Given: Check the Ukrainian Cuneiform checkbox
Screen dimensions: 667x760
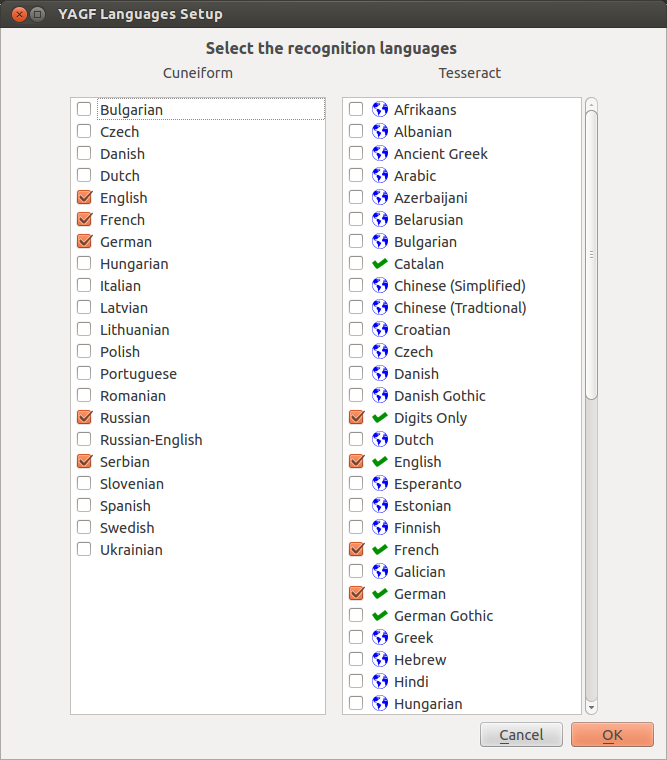Looking at the screenshot, I should (84, 550).
